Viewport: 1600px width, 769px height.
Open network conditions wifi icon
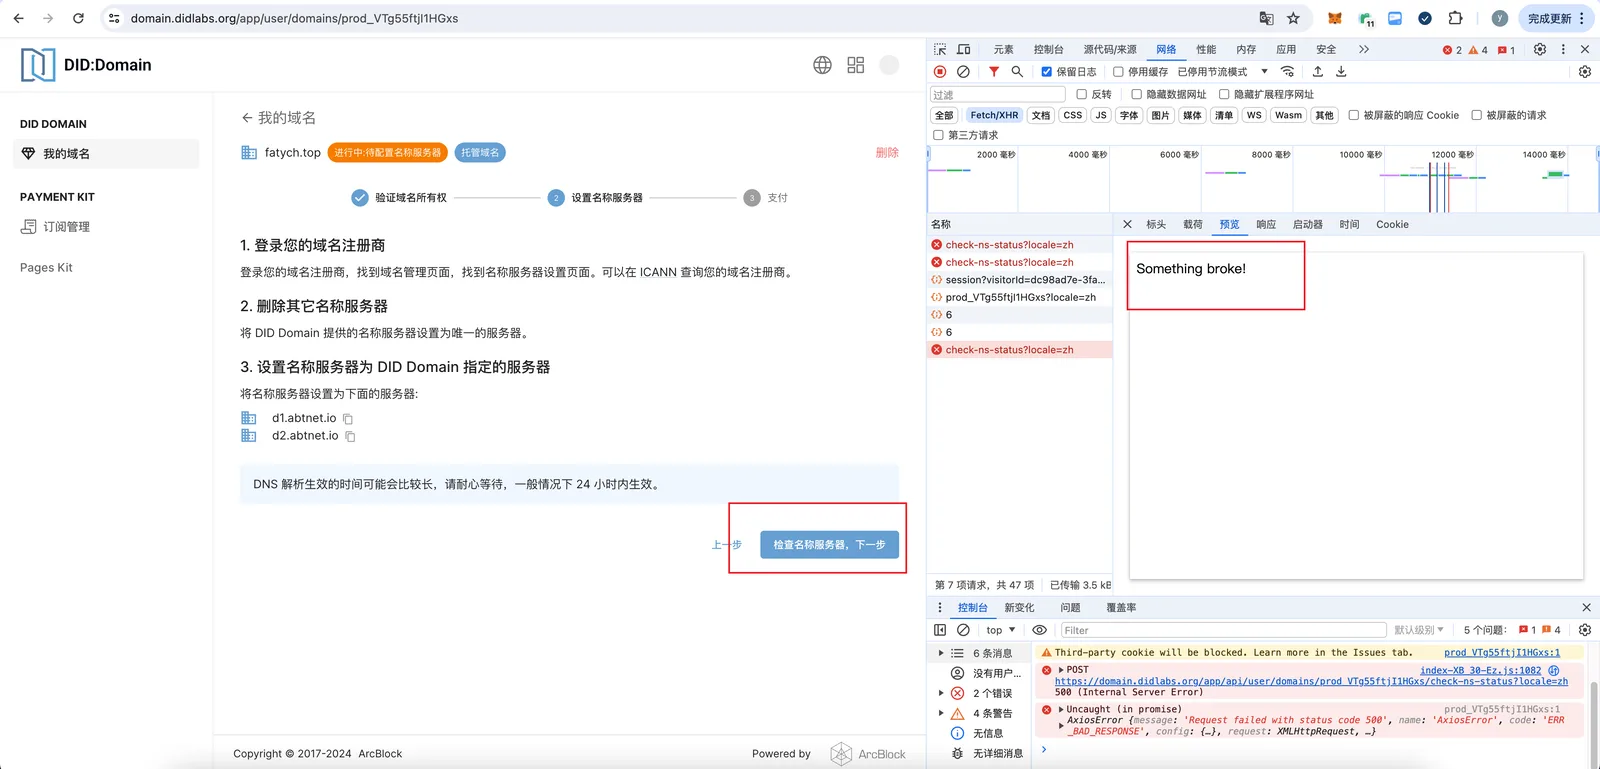[1288, 72]
